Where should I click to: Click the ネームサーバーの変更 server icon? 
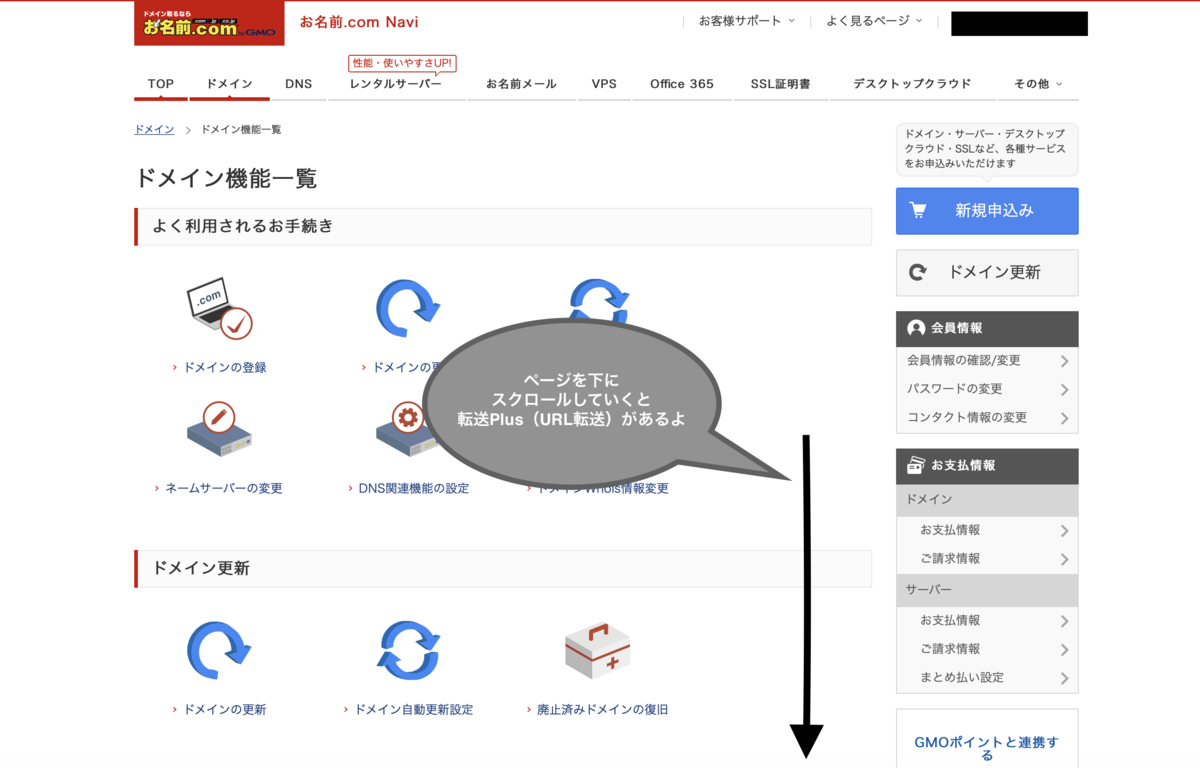point(219,428)
